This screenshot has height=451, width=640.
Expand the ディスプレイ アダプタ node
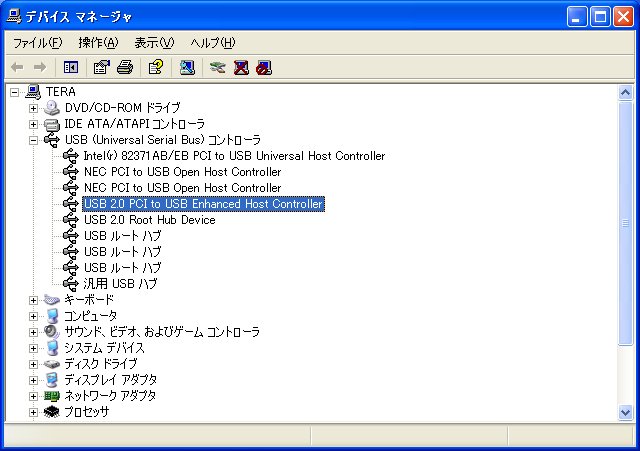(33, 380)
